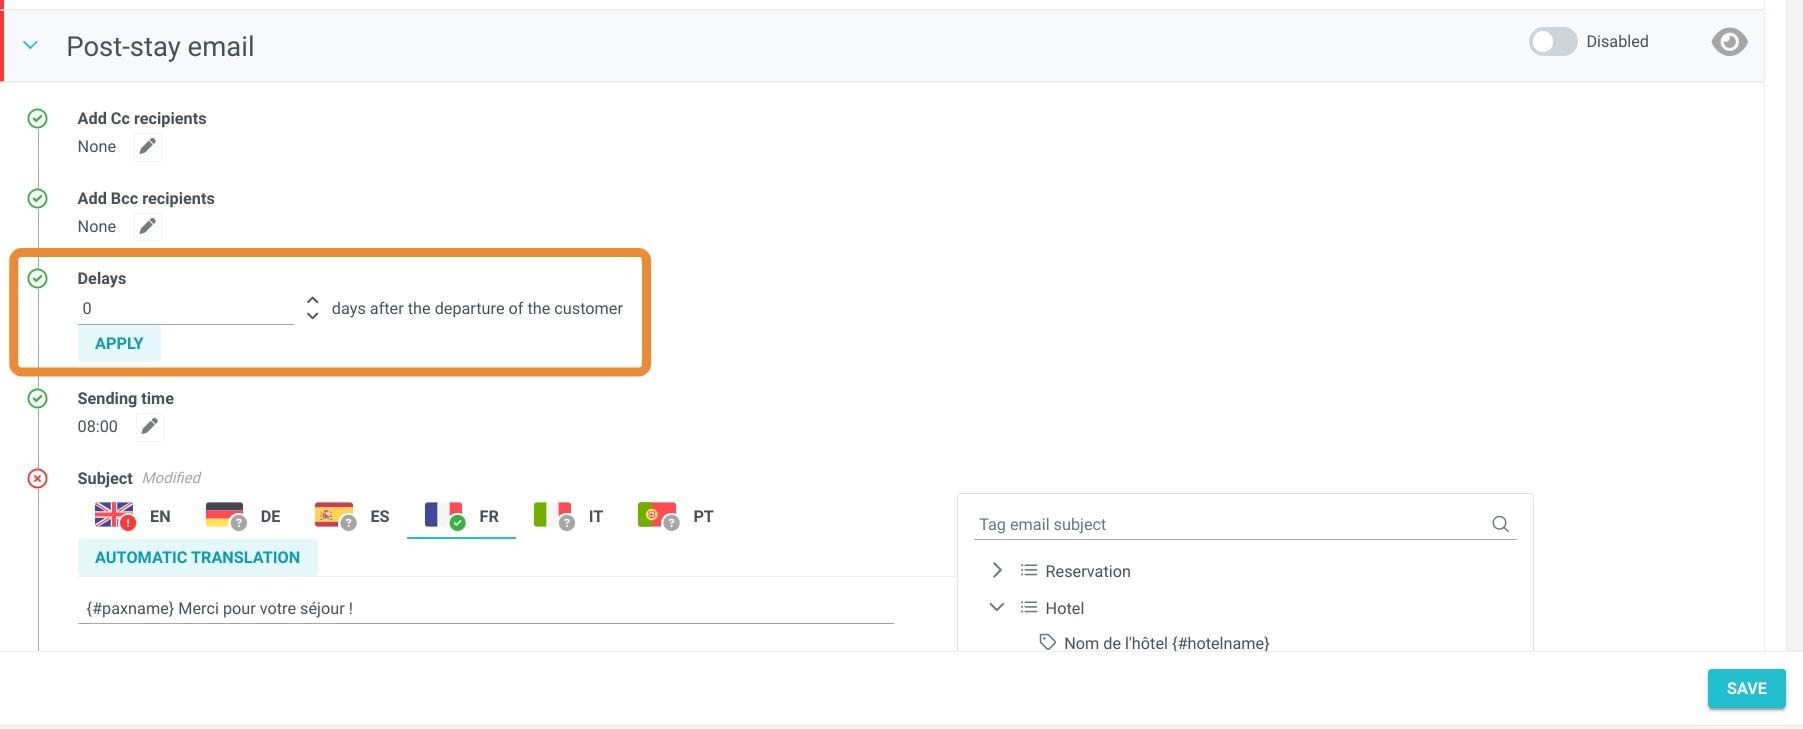Collapse the Post-stay email section chevron
The width and height of the screenshot is (1803, 729).
coord(31,45)
